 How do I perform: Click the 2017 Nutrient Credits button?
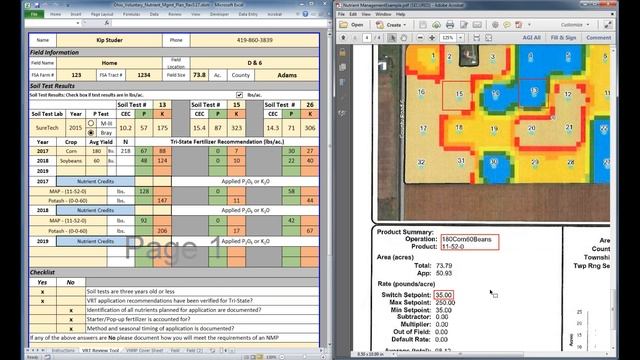click(x=96, y=181)
